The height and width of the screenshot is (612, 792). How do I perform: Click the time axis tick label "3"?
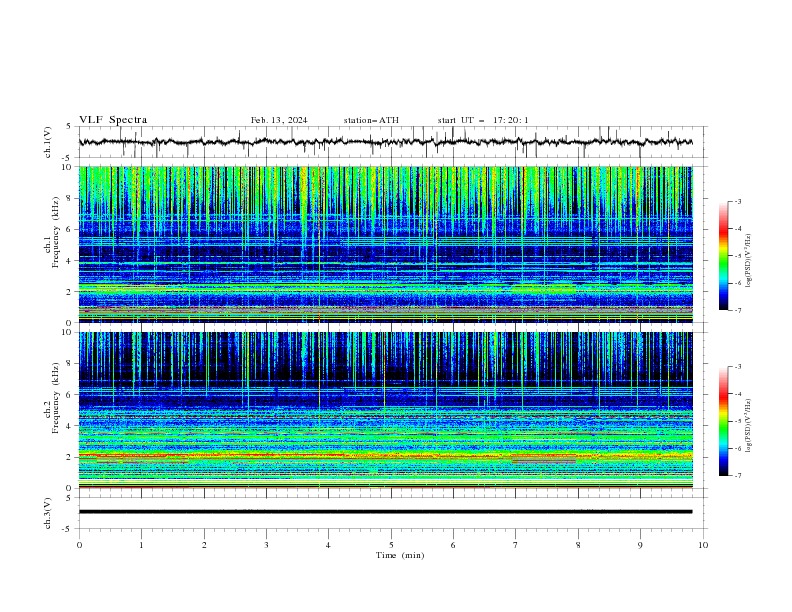(266, 545)
